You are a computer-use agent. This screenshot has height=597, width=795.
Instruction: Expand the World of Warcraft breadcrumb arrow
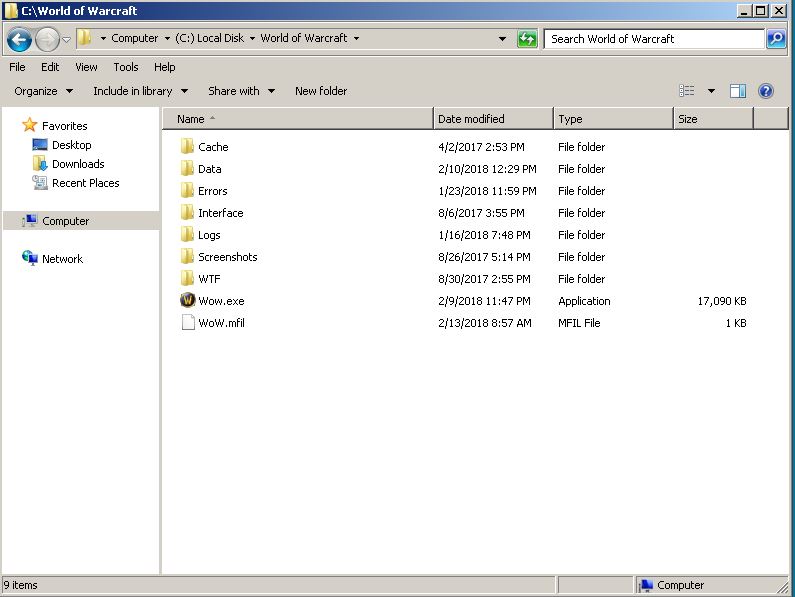(x=356, y=39)
